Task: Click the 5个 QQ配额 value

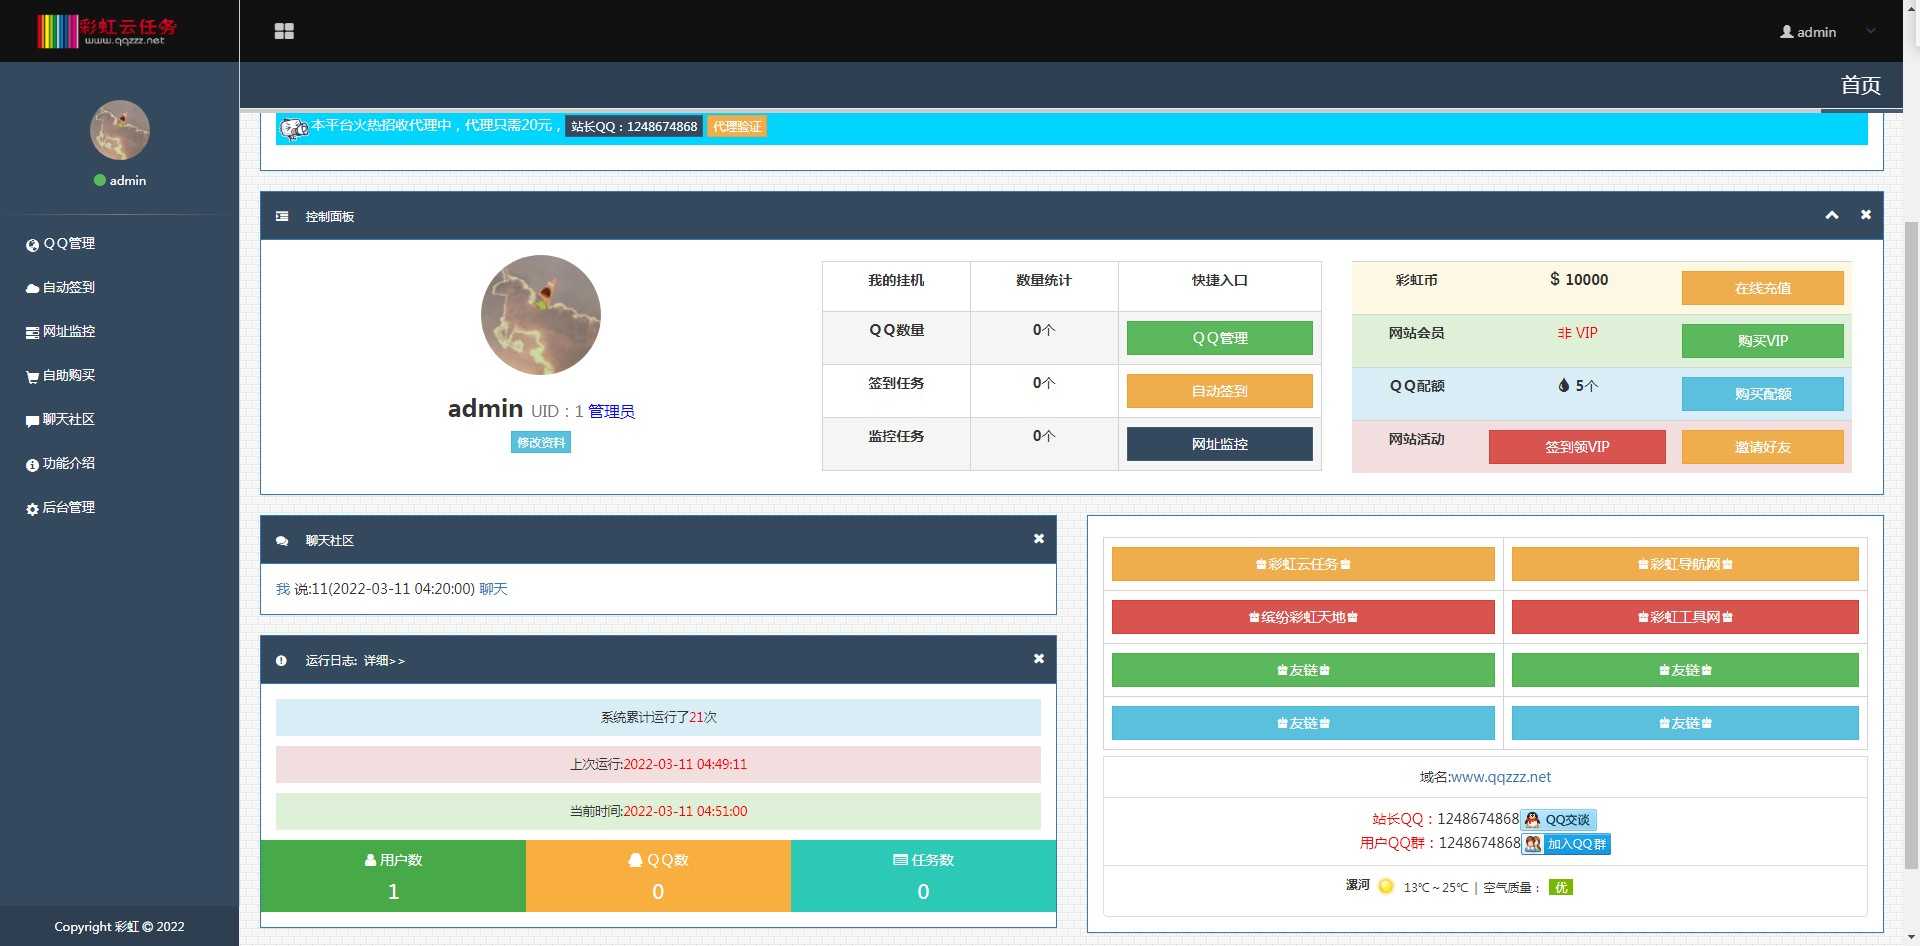Action: coord(1578,386)
